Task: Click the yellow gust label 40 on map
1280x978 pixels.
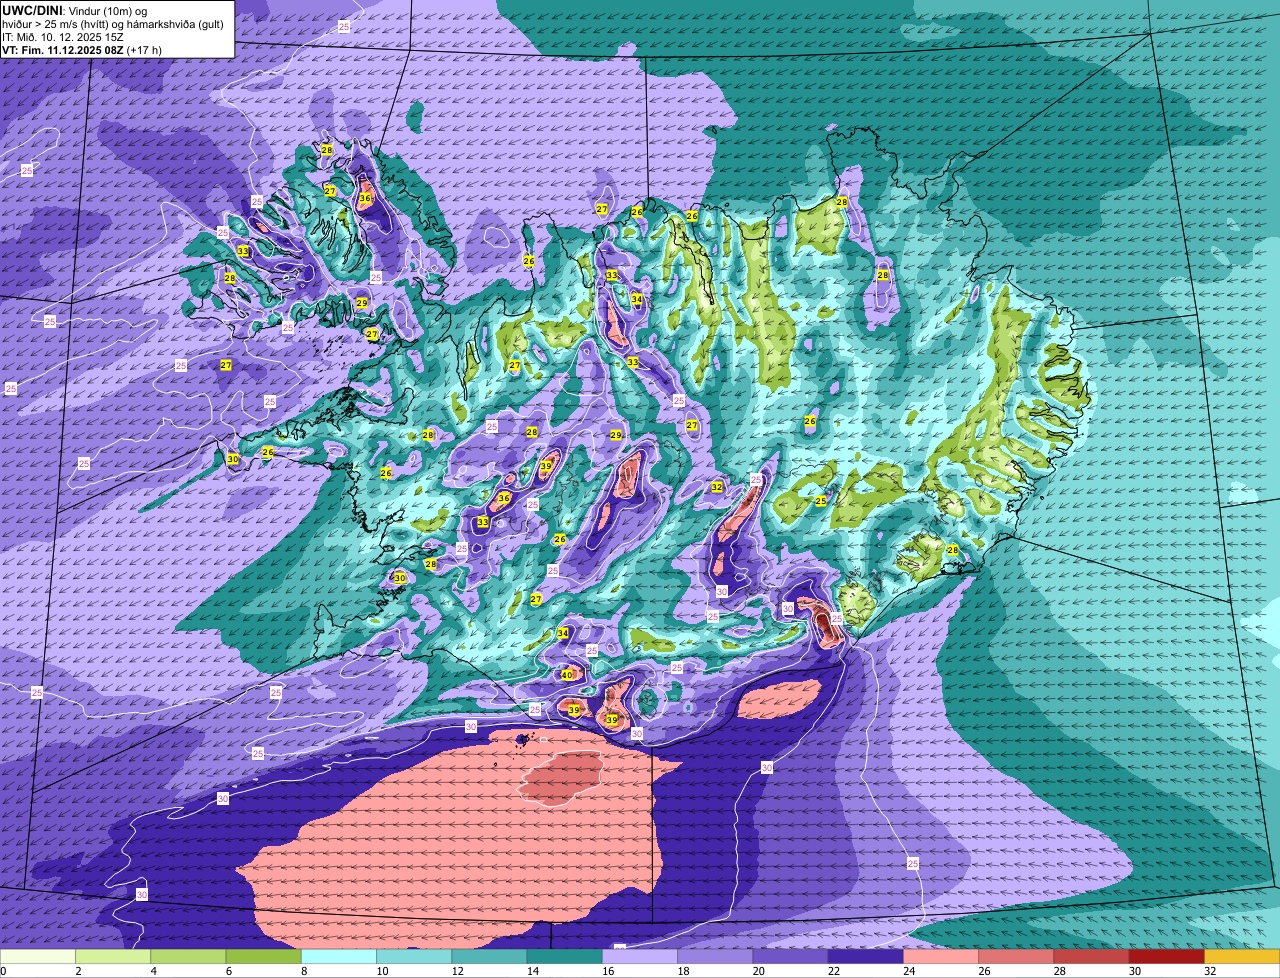Action: point(567,675)
